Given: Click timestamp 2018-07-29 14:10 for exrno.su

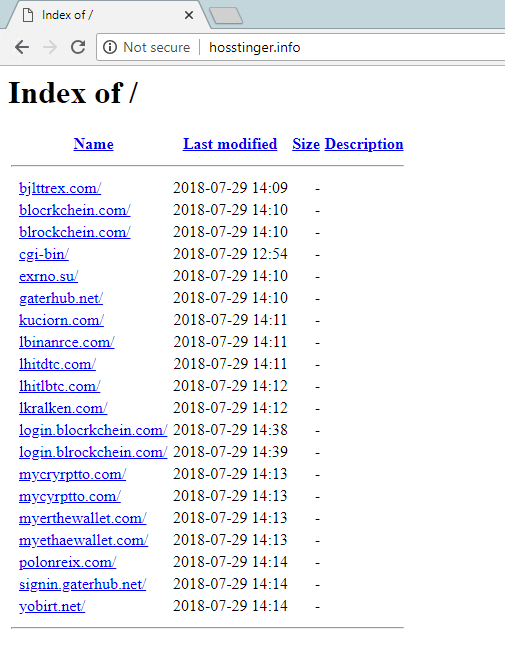Looking at the screenshot, I should point(230,276).
